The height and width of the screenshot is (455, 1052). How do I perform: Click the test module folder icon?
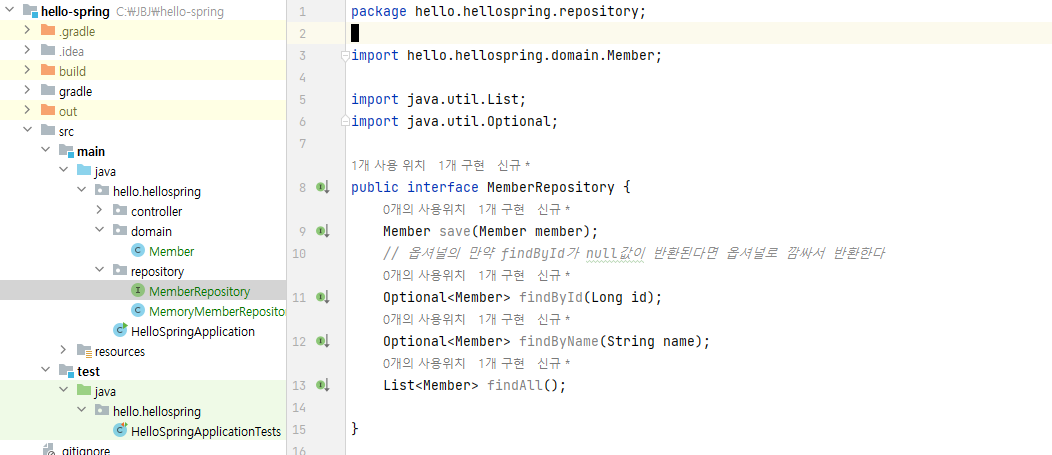click(x=66, y=370)
